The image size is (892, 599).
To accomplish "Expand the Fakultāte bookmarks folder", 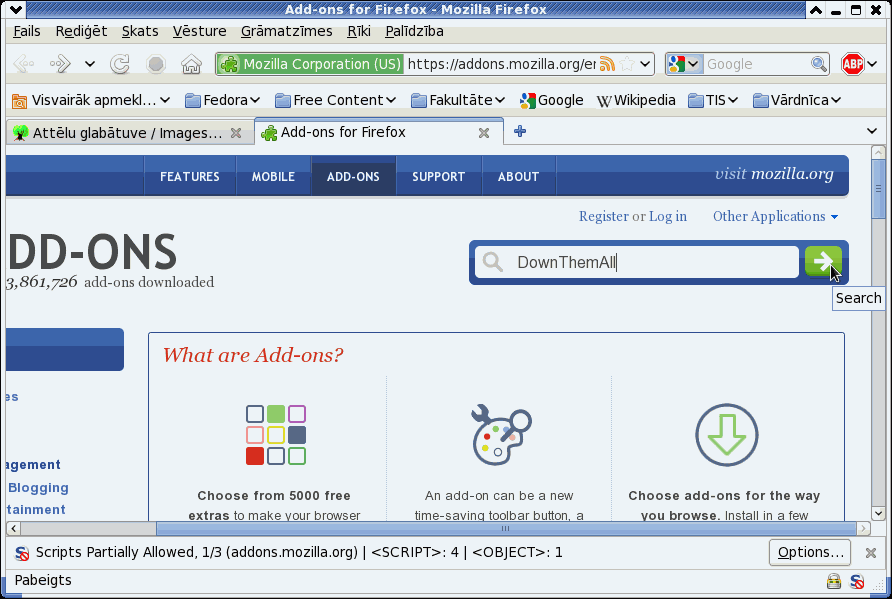I will [458, 100].
